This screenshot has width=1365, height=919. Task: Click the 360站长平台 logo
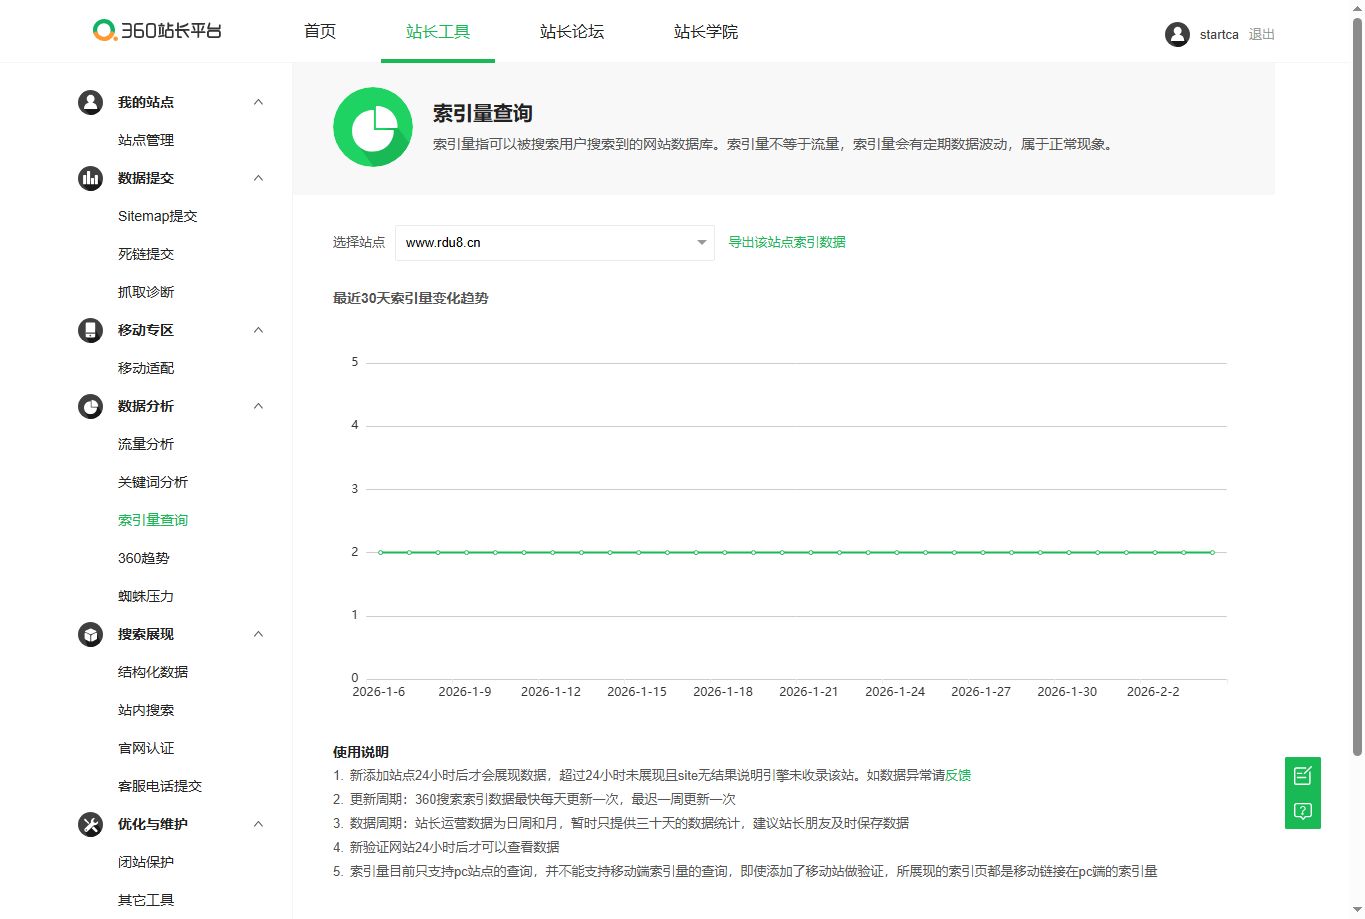(157, 31)
